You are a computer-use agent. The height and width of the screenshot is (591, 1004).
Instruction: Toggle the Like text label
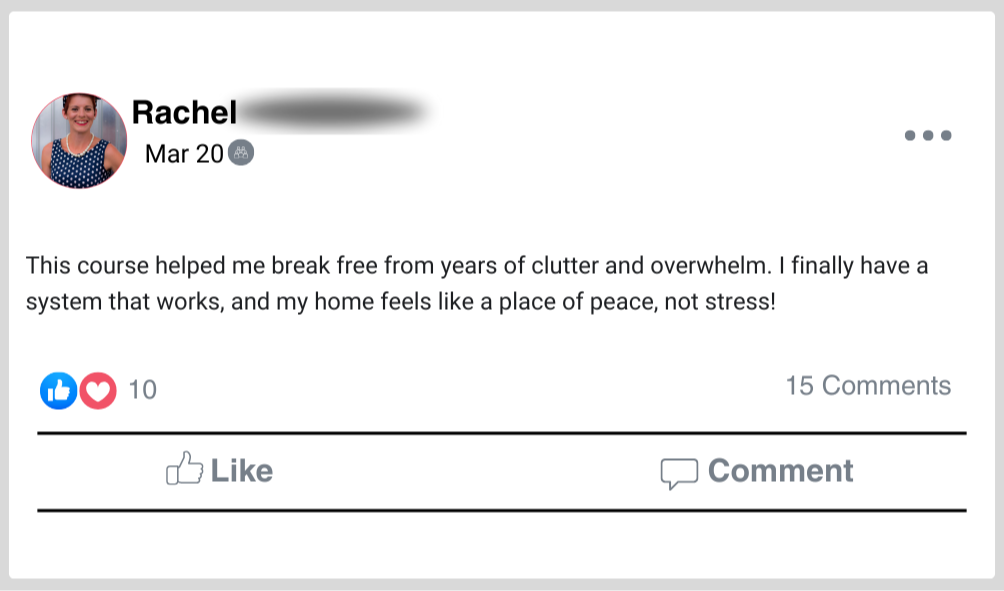point(241,471)
